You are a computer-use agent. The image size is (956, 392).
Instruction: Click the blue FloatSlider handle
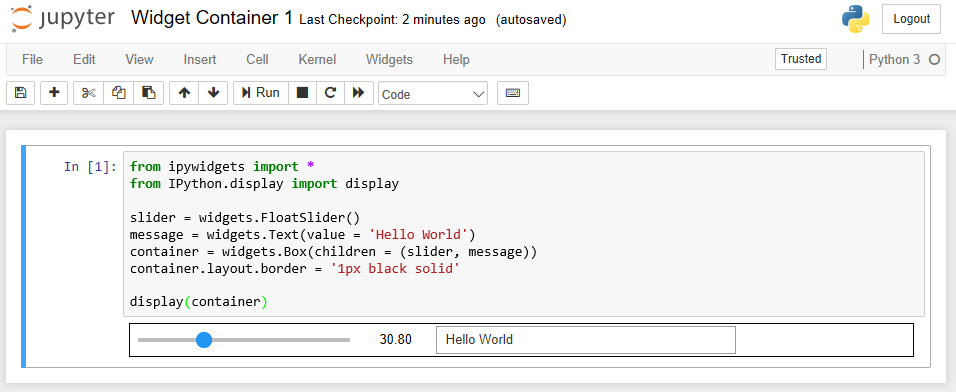pyautogui.click(x=204, y=340)
